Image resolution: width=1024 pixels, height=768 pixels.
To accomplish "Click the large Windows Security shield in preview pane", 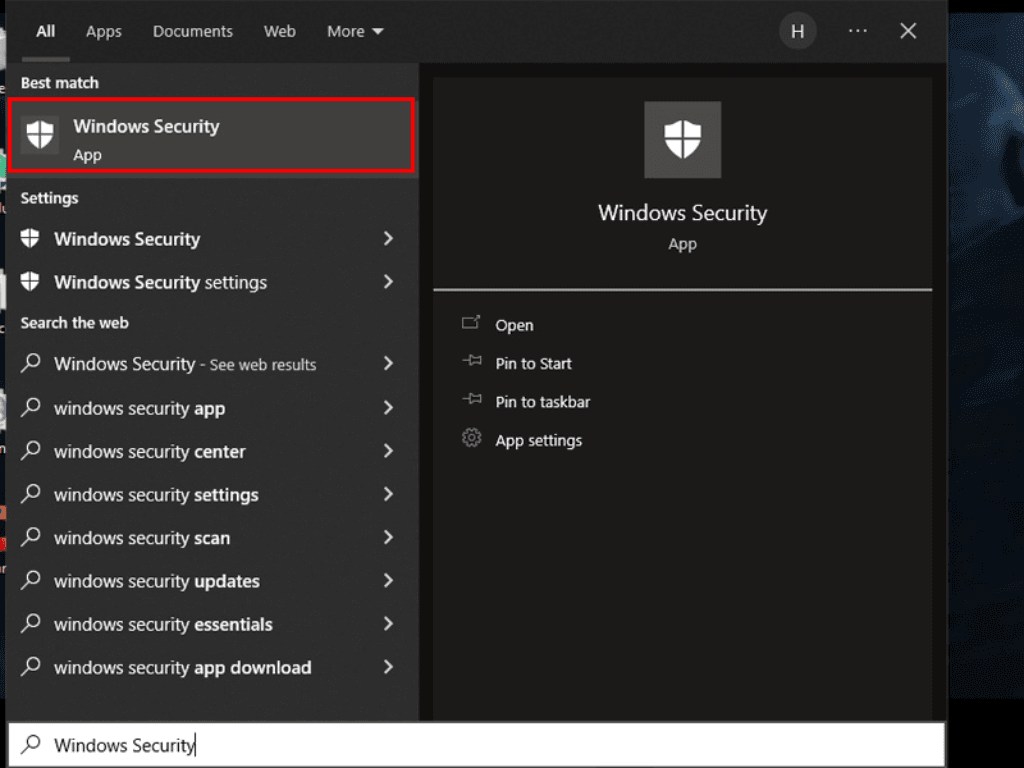I will pyautogui.click(x=682, y=139).
